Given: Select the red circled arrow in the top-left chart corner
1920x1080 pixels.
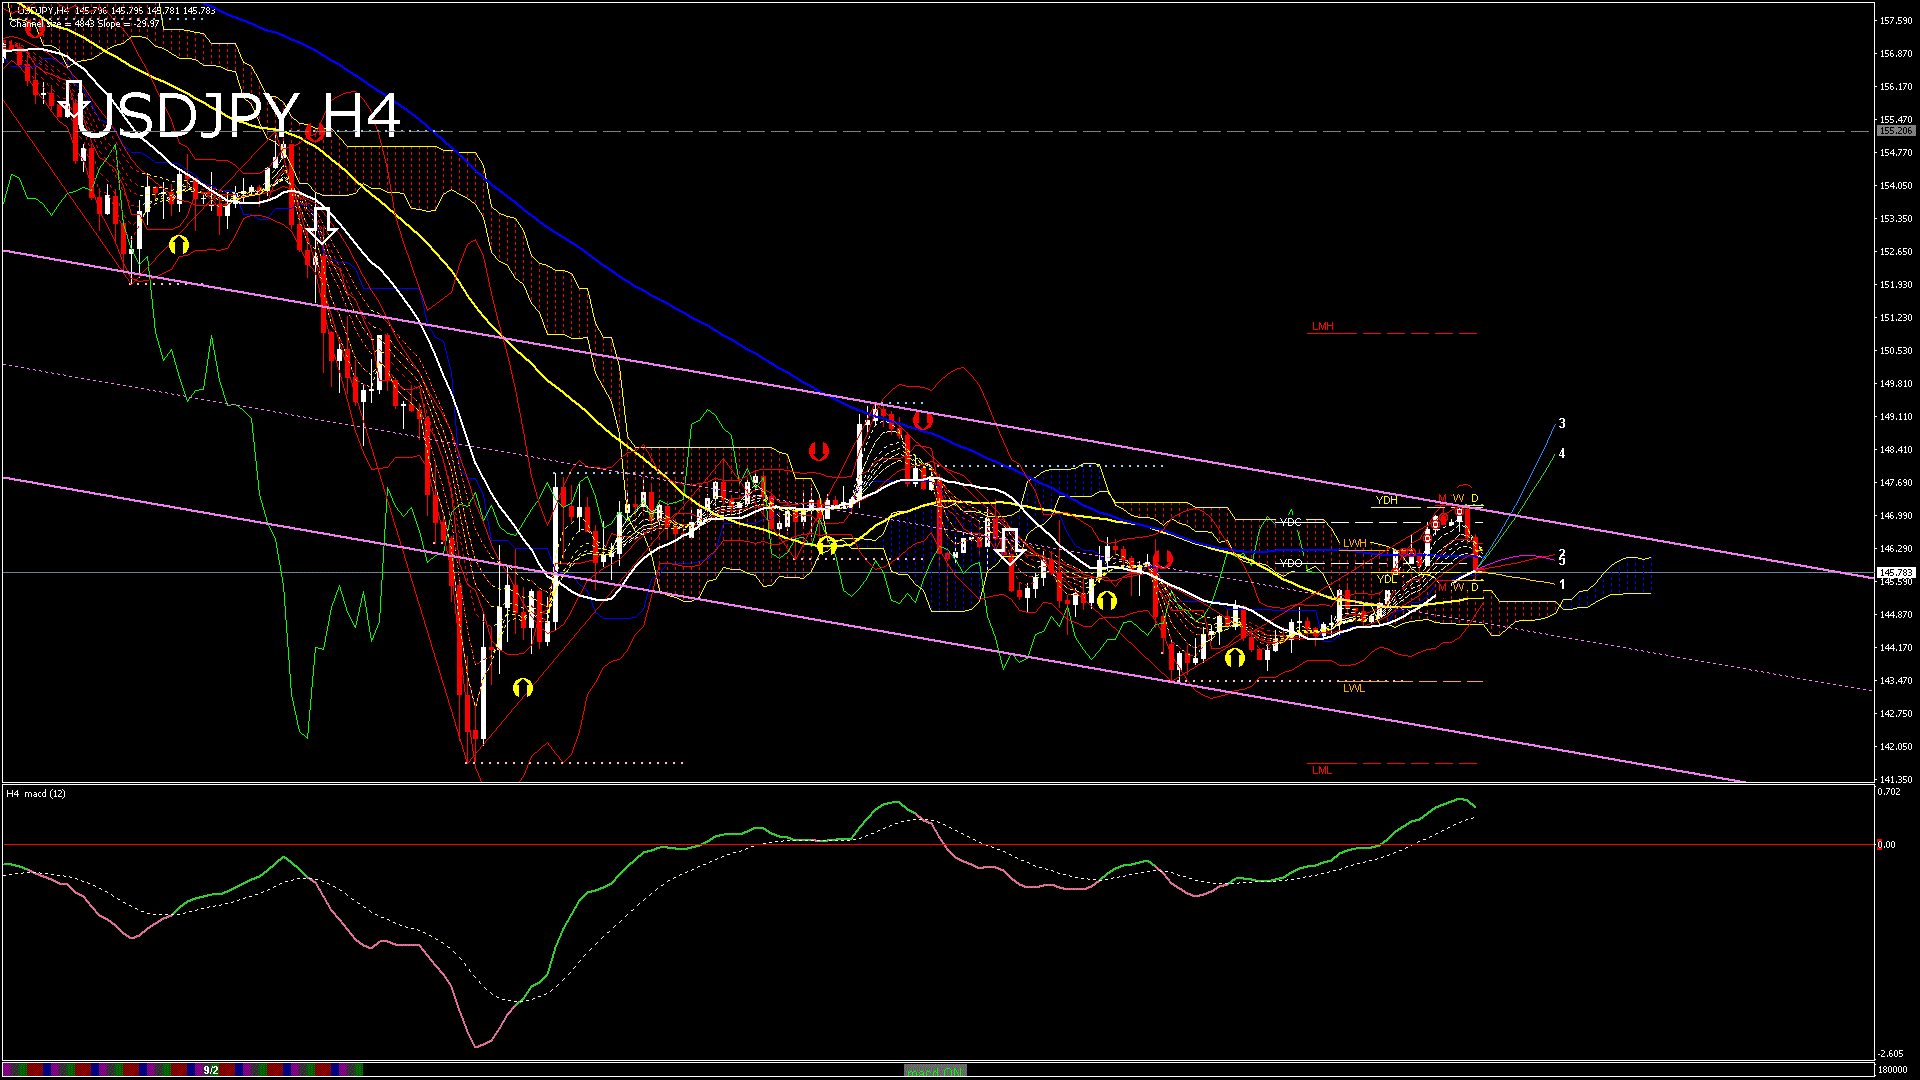Looking at the screenshot, I should click(x=35, y=28).
